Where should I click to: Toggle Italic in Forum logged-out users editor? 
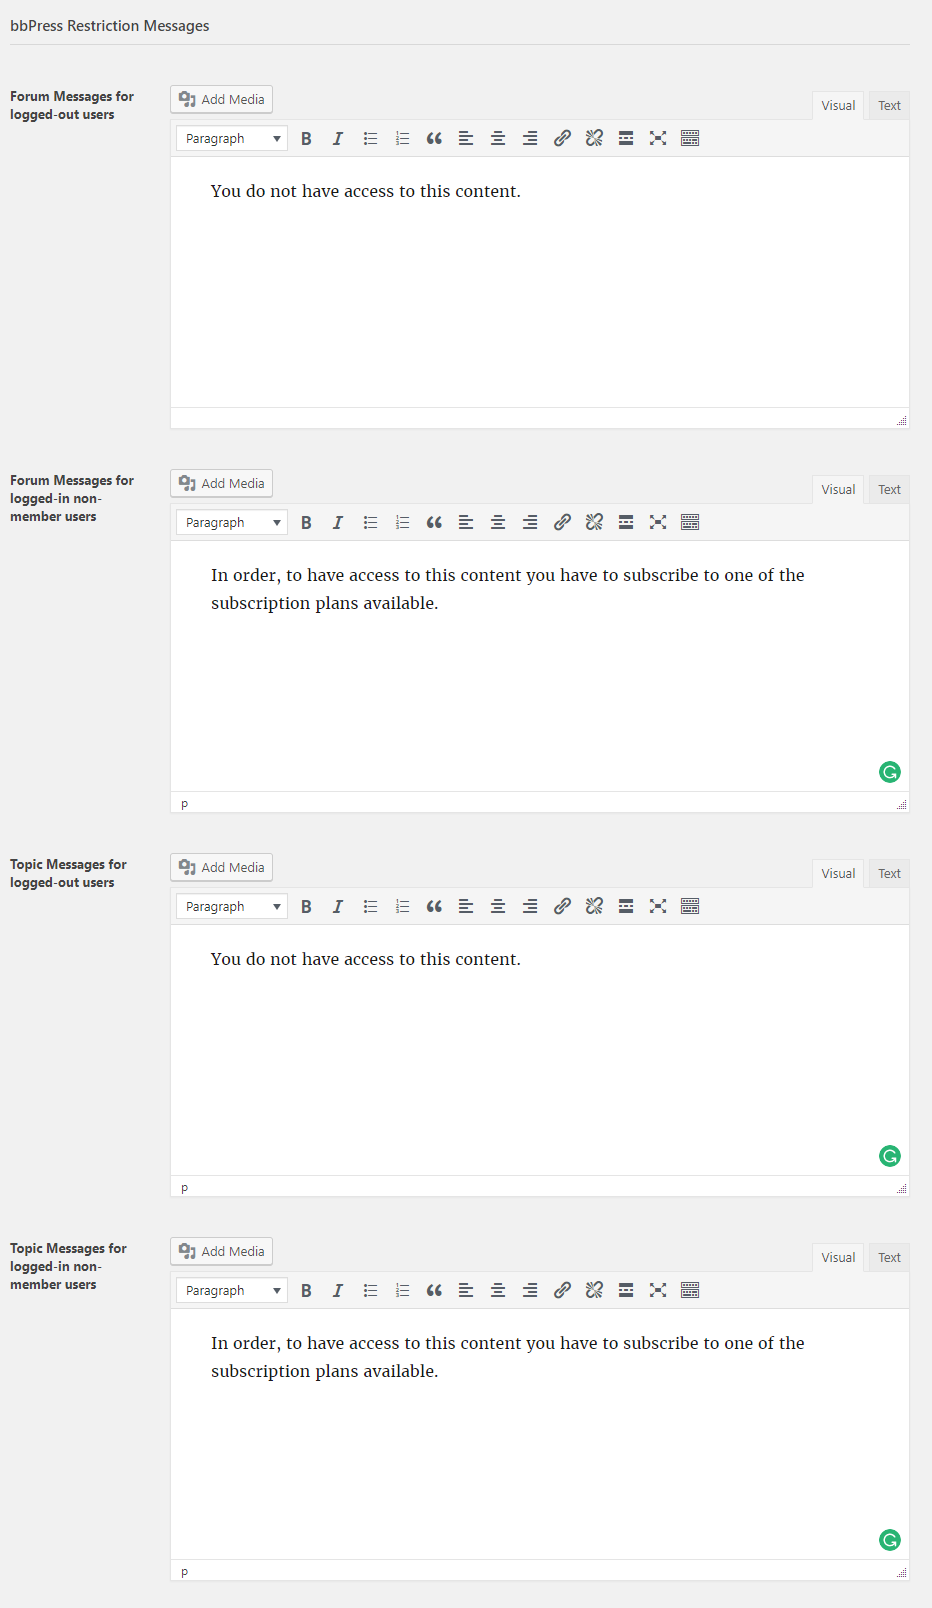(x=338, y=139)
